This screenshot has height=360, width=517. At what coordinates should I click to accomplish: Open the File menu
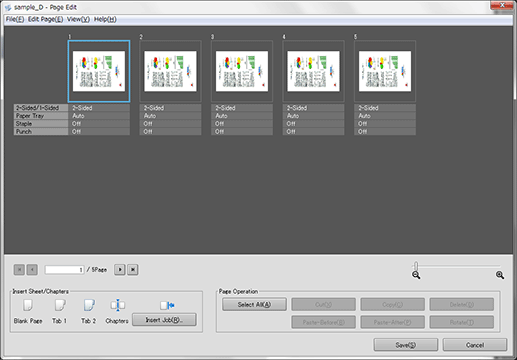(15, 19)
